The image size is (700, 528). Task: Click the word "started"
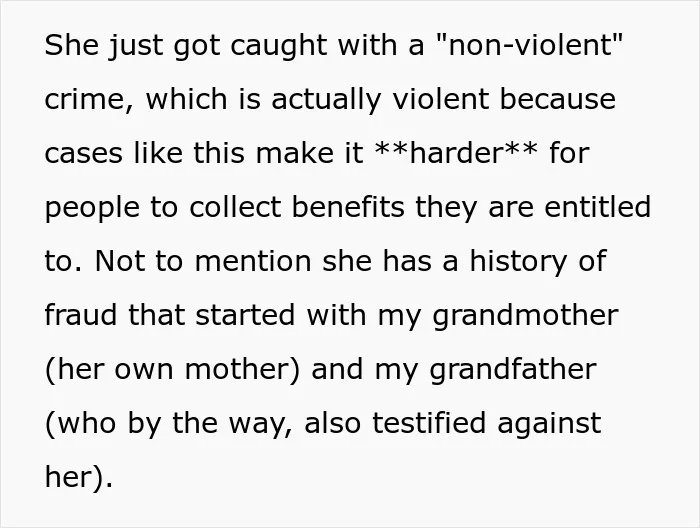(245, 315)
